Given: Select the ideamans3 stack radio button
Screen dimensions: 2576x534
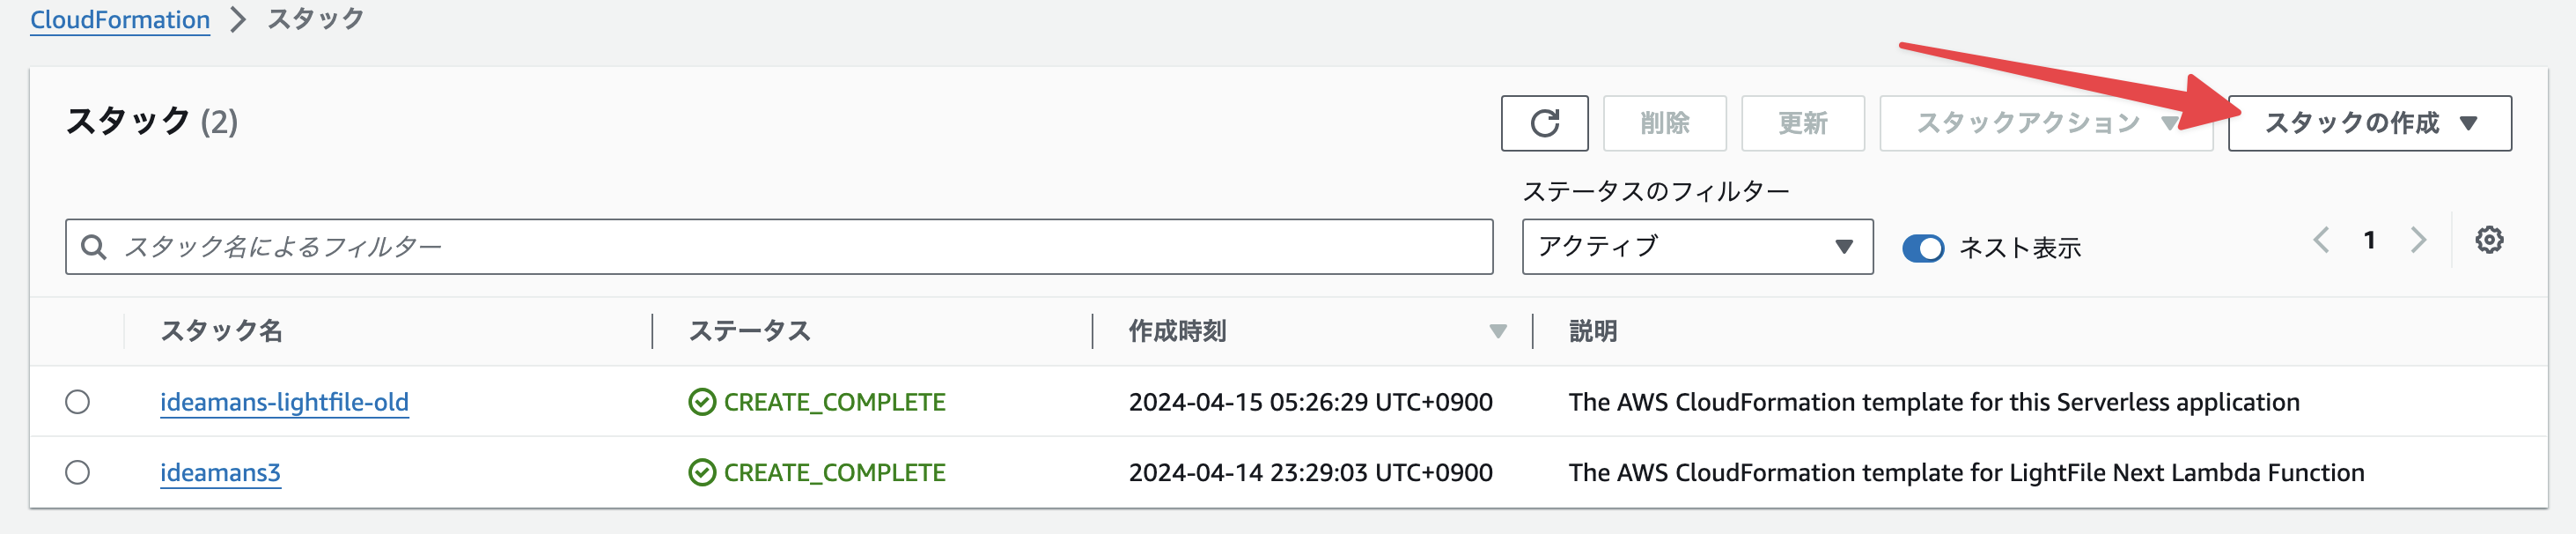Looking at the screenshot, I should pos(78,472).
